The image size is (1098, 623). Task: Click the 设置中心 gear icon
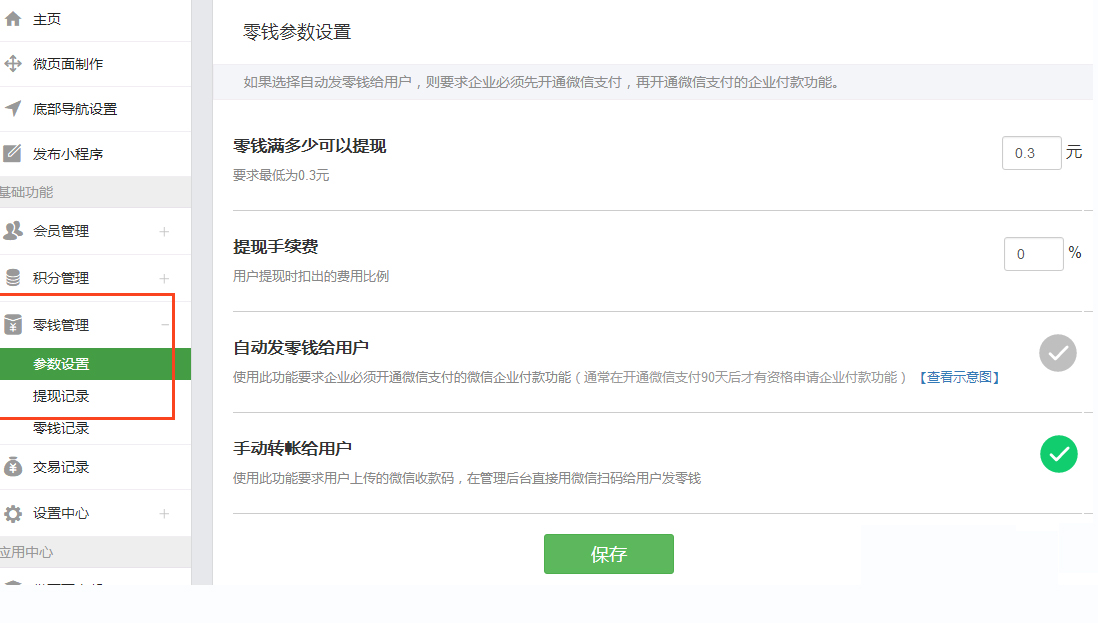tap(13, 514)
